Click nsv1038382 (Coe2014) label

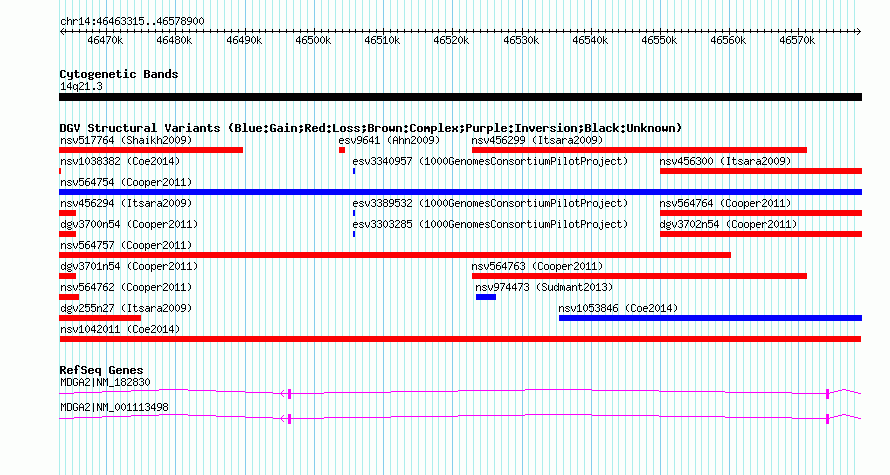[120, 161]
